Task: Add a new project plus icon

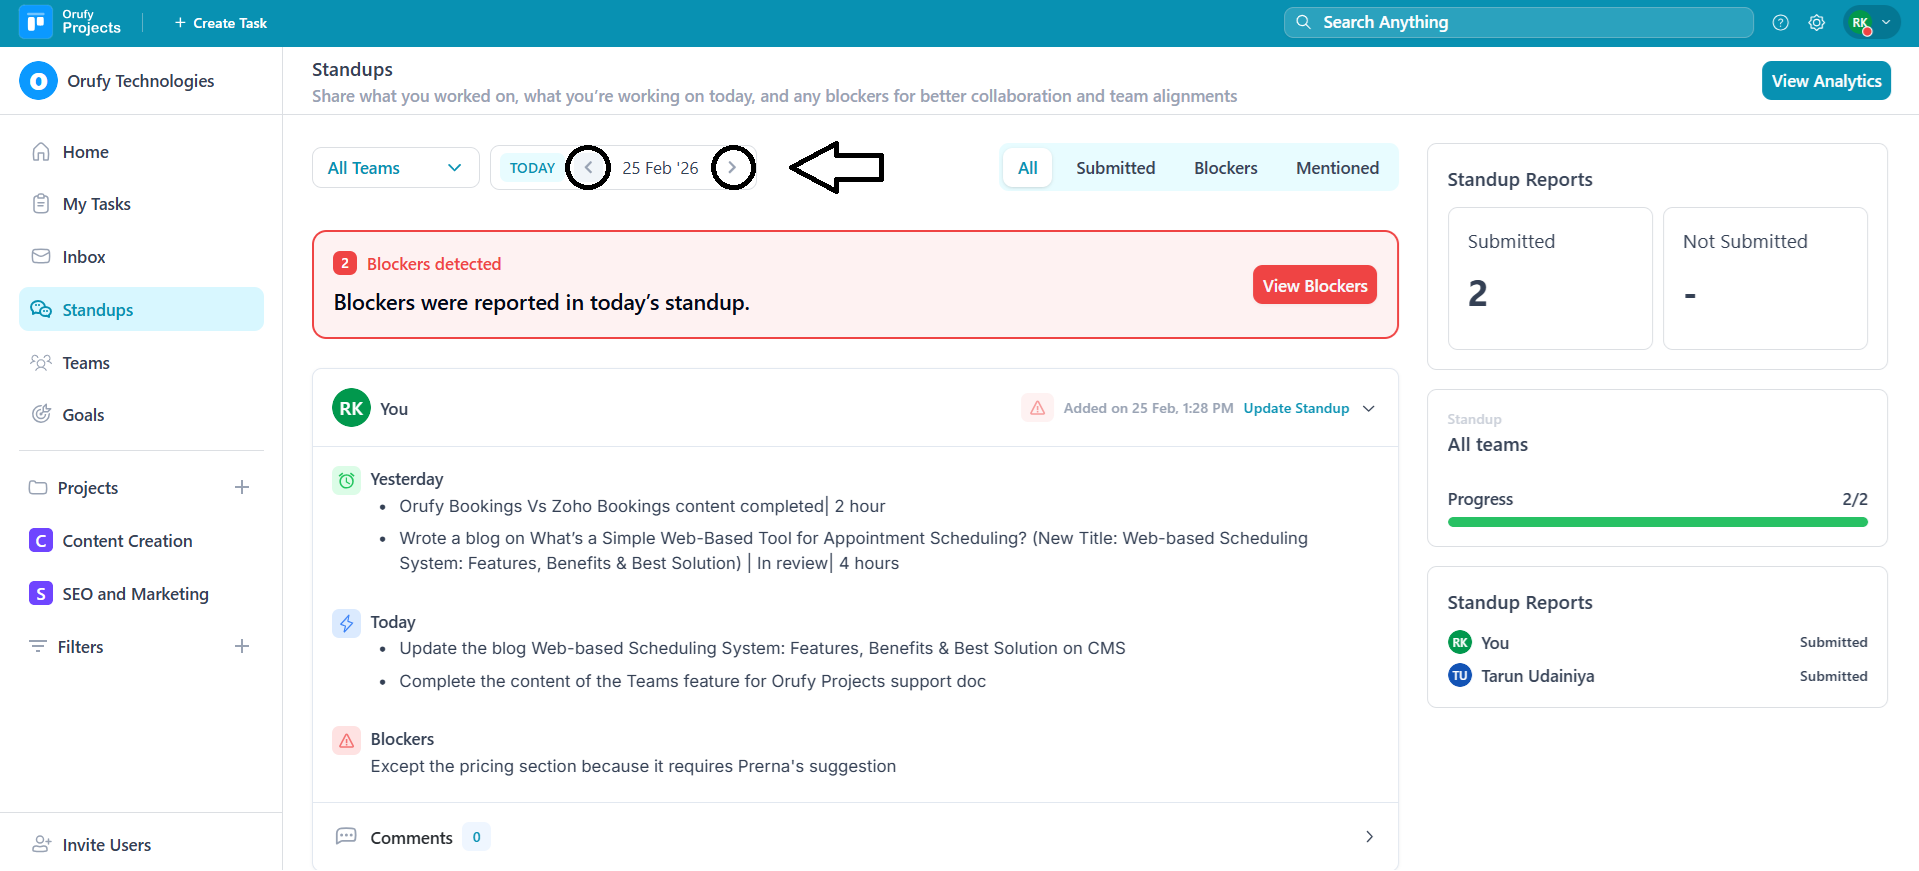Action: tap(242, 488)
